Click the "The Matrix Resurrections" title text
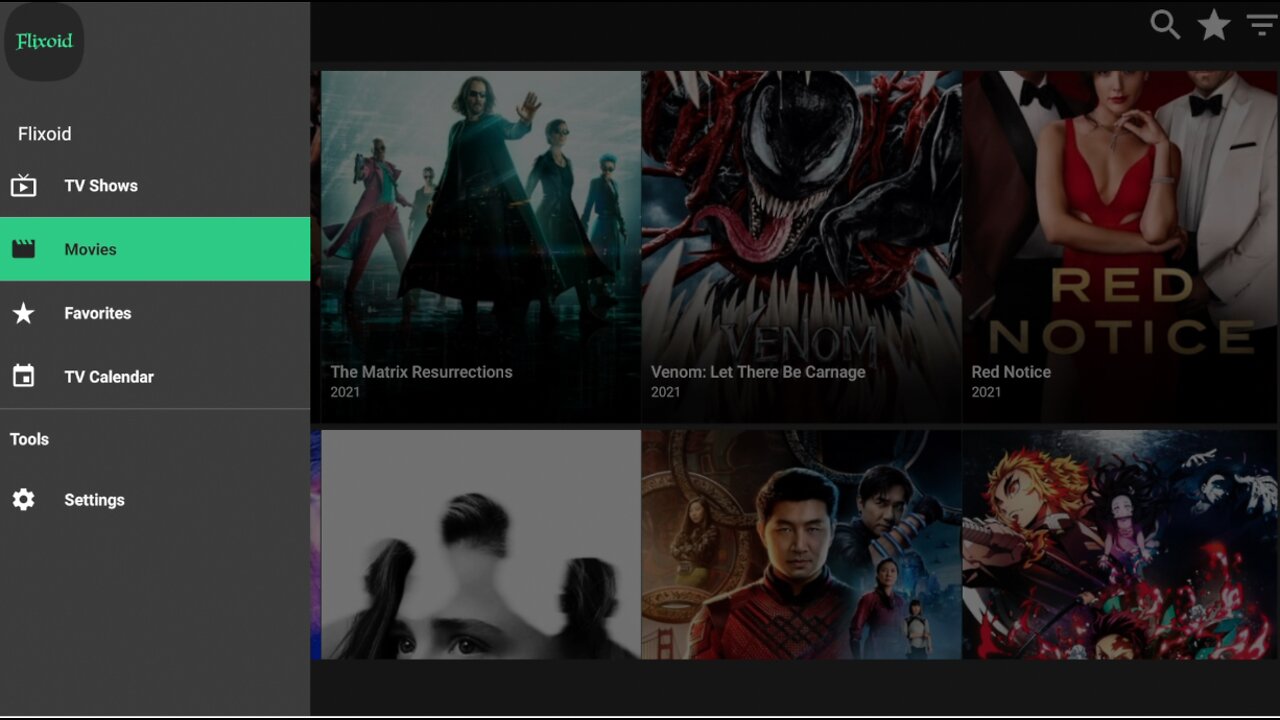This screenshot has height=720, width=1280. 421,372
